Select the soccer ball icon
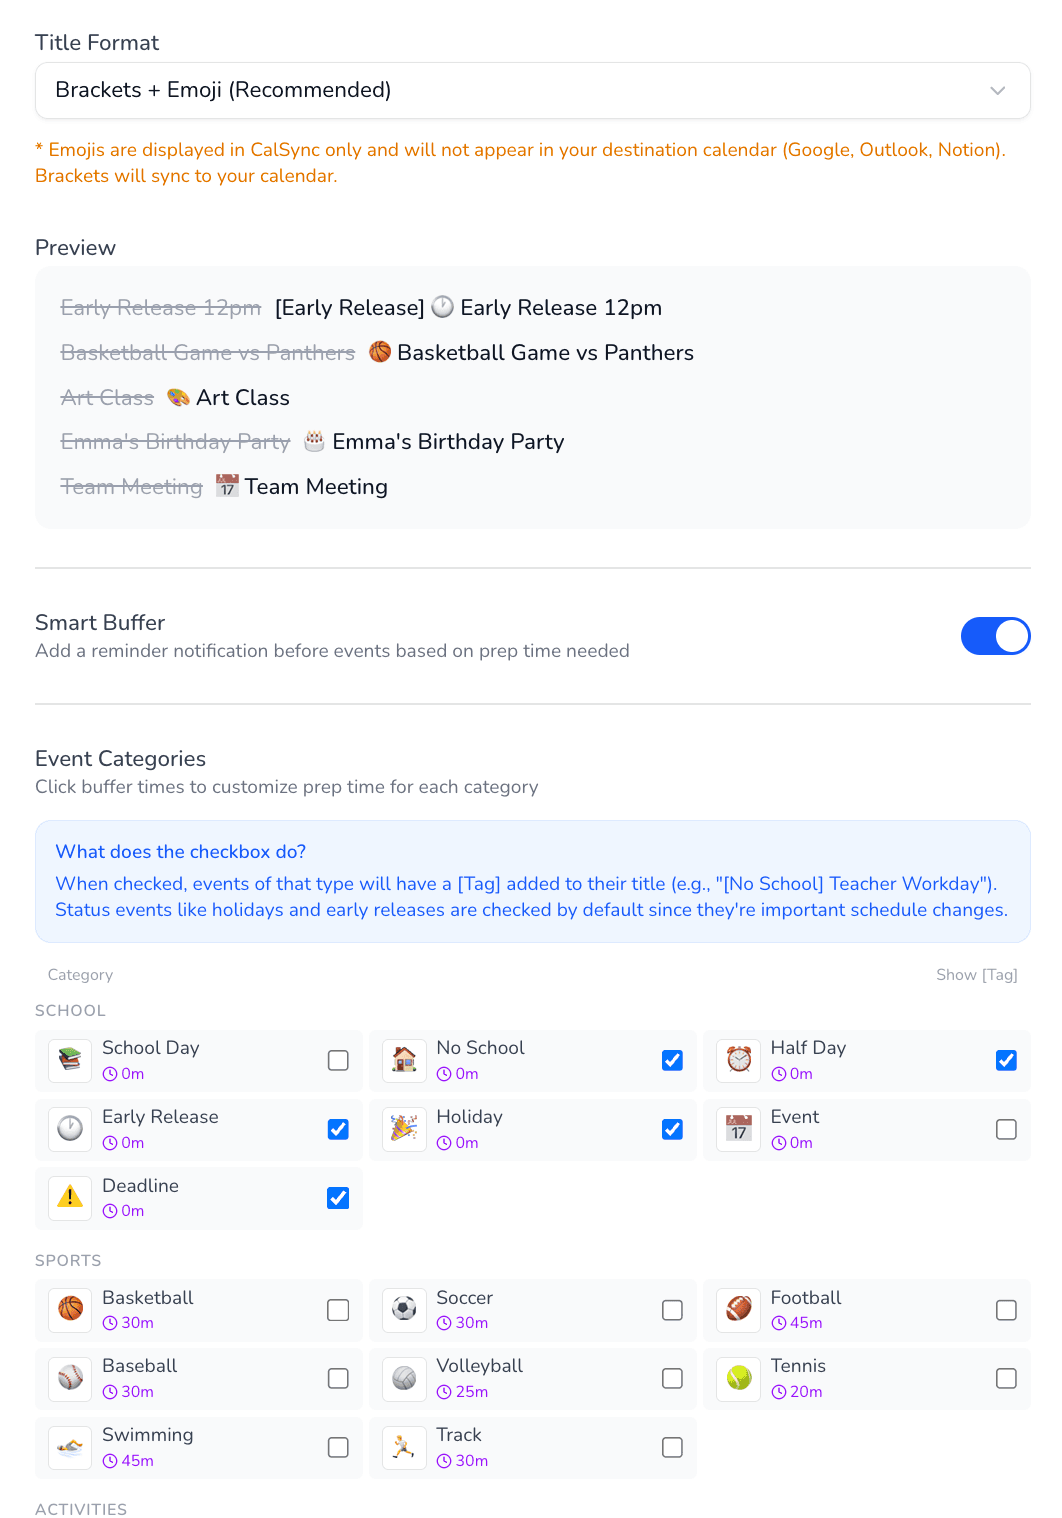 403,1309
